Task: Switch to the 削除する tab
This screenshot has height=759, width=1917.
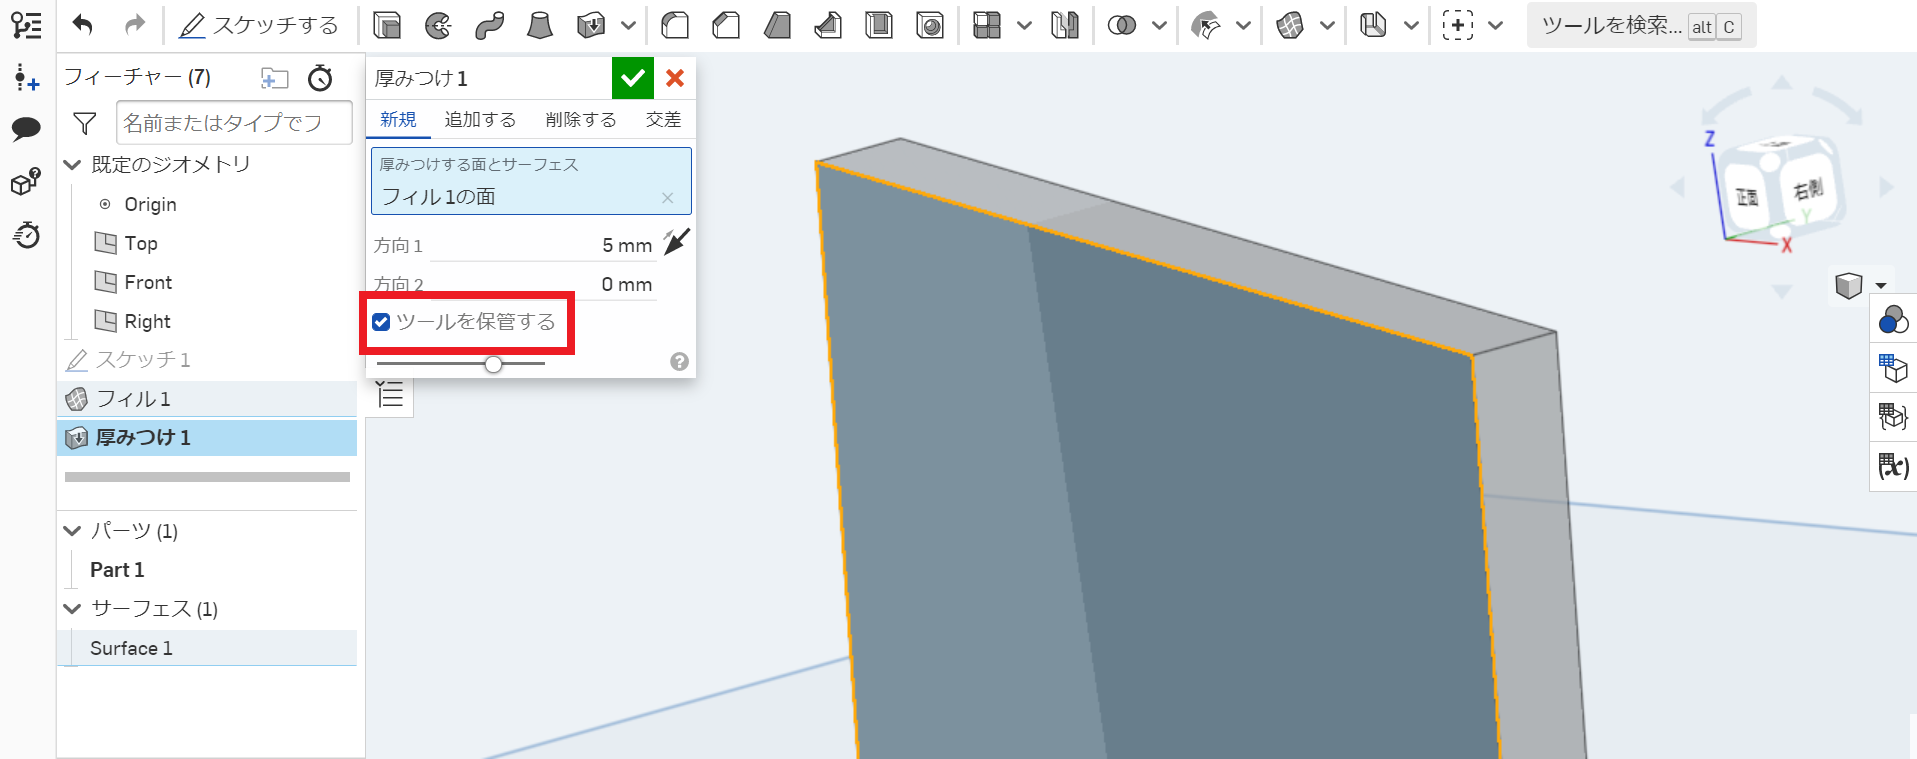Action: pos(581,120)
